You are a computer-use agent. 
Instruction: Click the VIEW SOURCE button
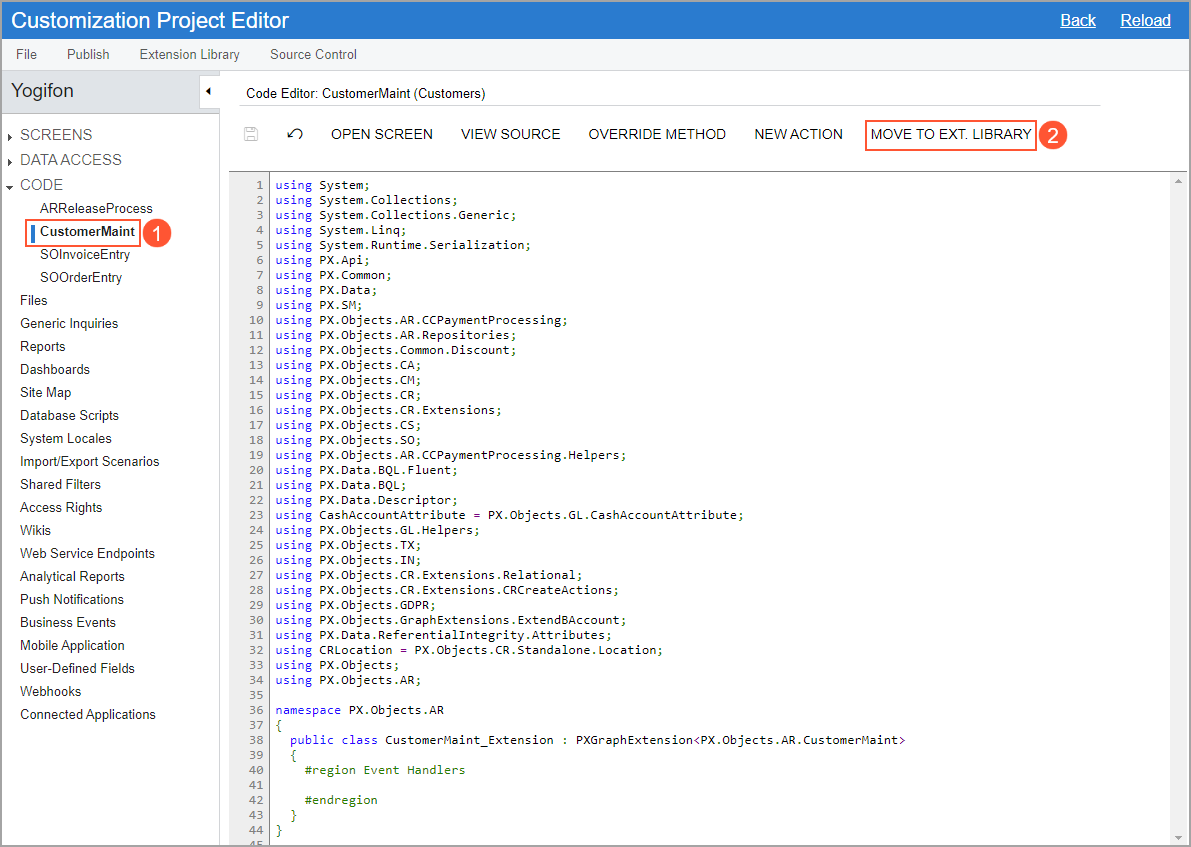510,134
